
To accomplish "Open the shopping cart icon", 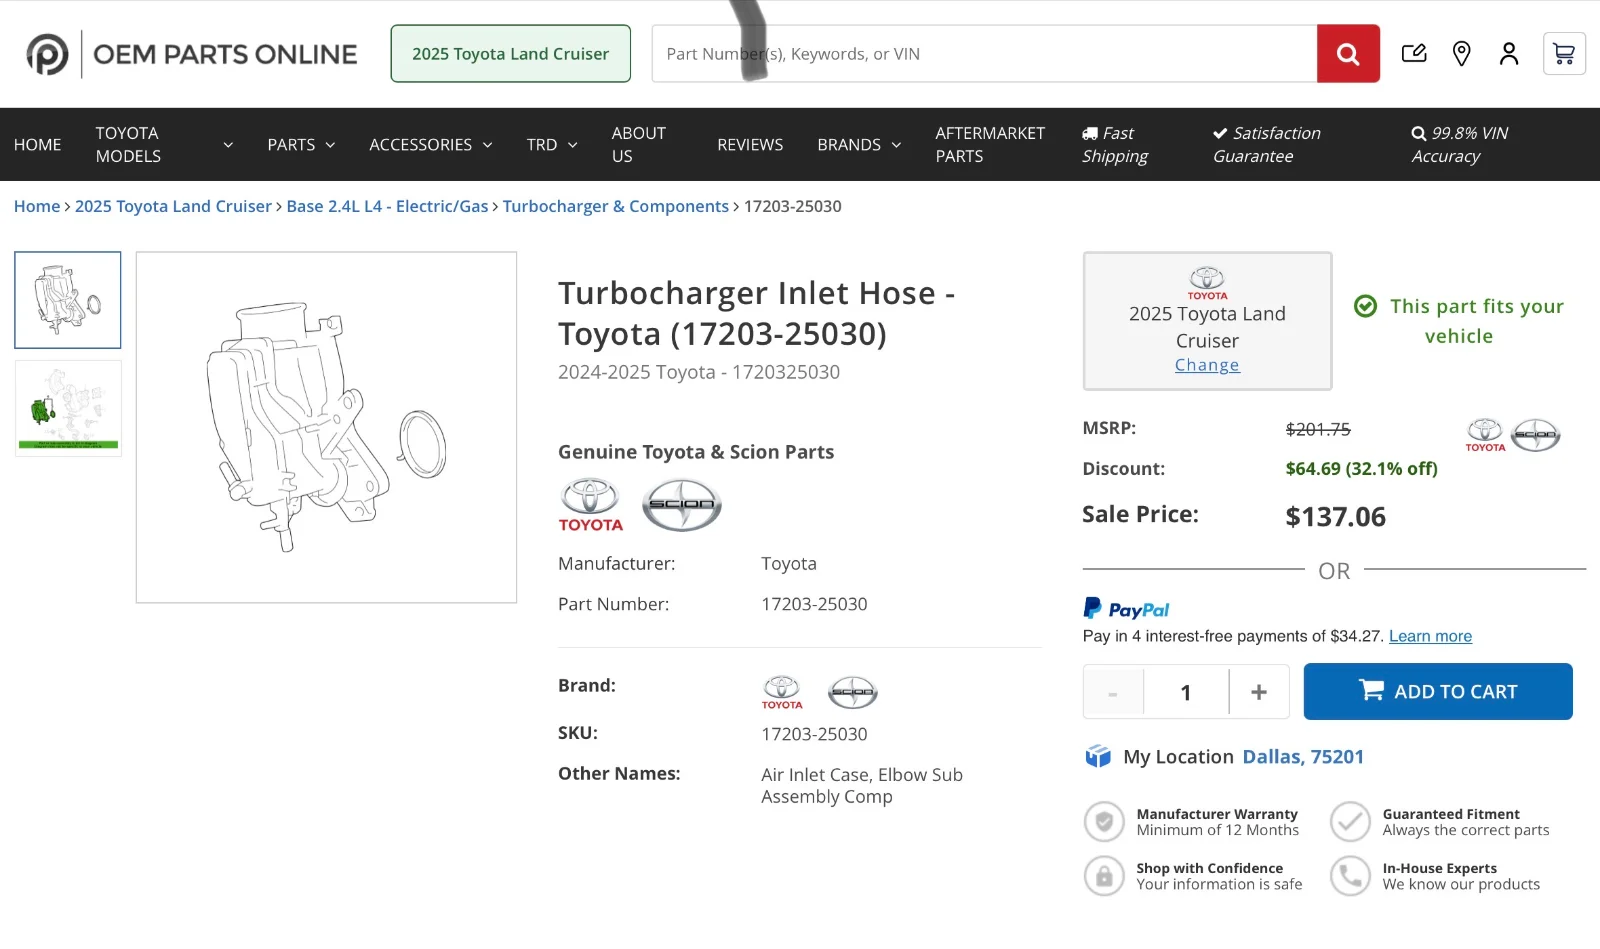I will pos(1564,54).
